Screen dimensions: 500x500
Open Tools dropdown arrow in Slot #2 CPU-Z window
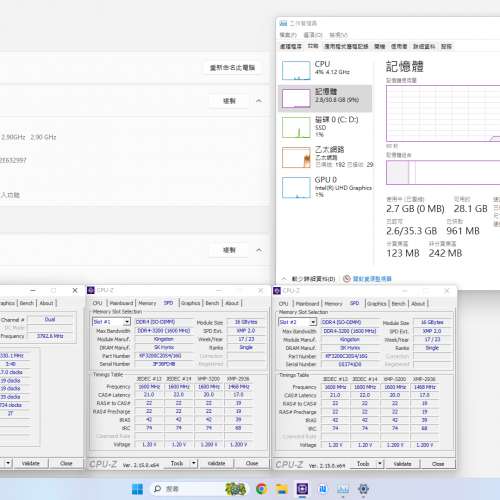380,464
